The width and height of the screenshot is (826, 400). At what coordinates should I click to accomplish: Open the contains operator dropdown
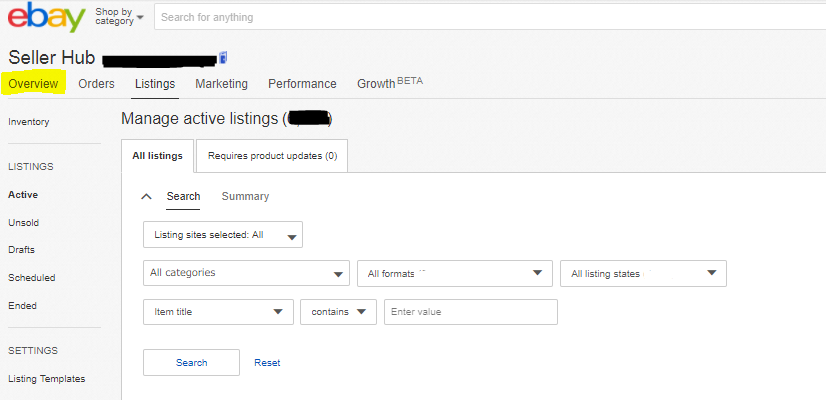point(338,312)
